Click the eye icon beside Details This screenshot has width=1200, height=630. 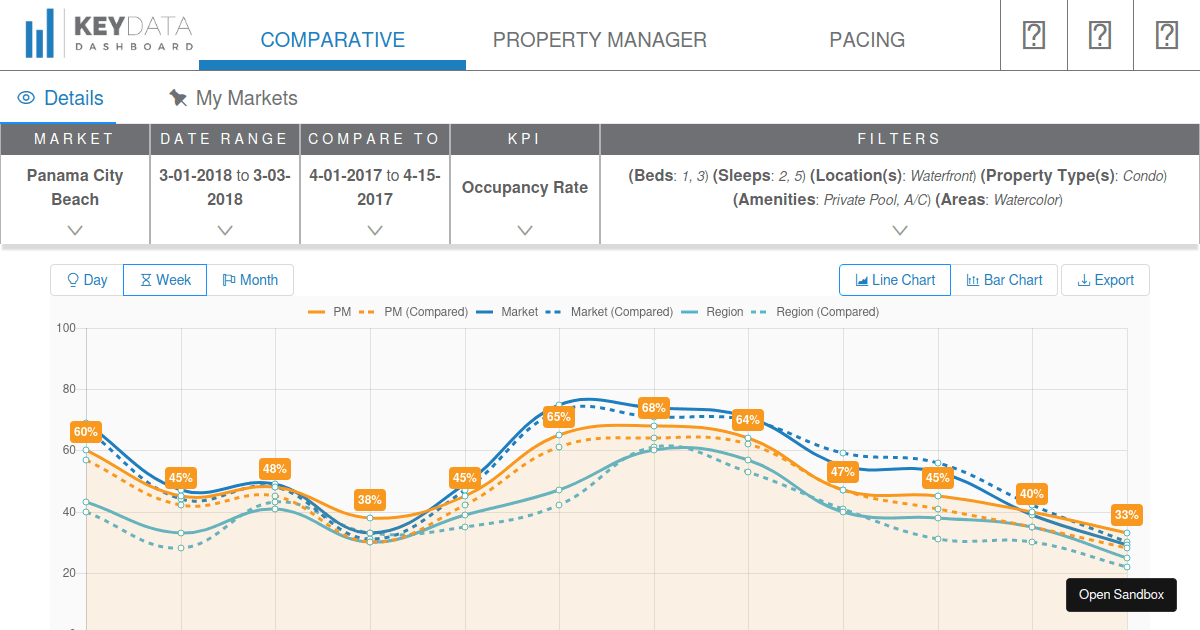coord(26,98)
